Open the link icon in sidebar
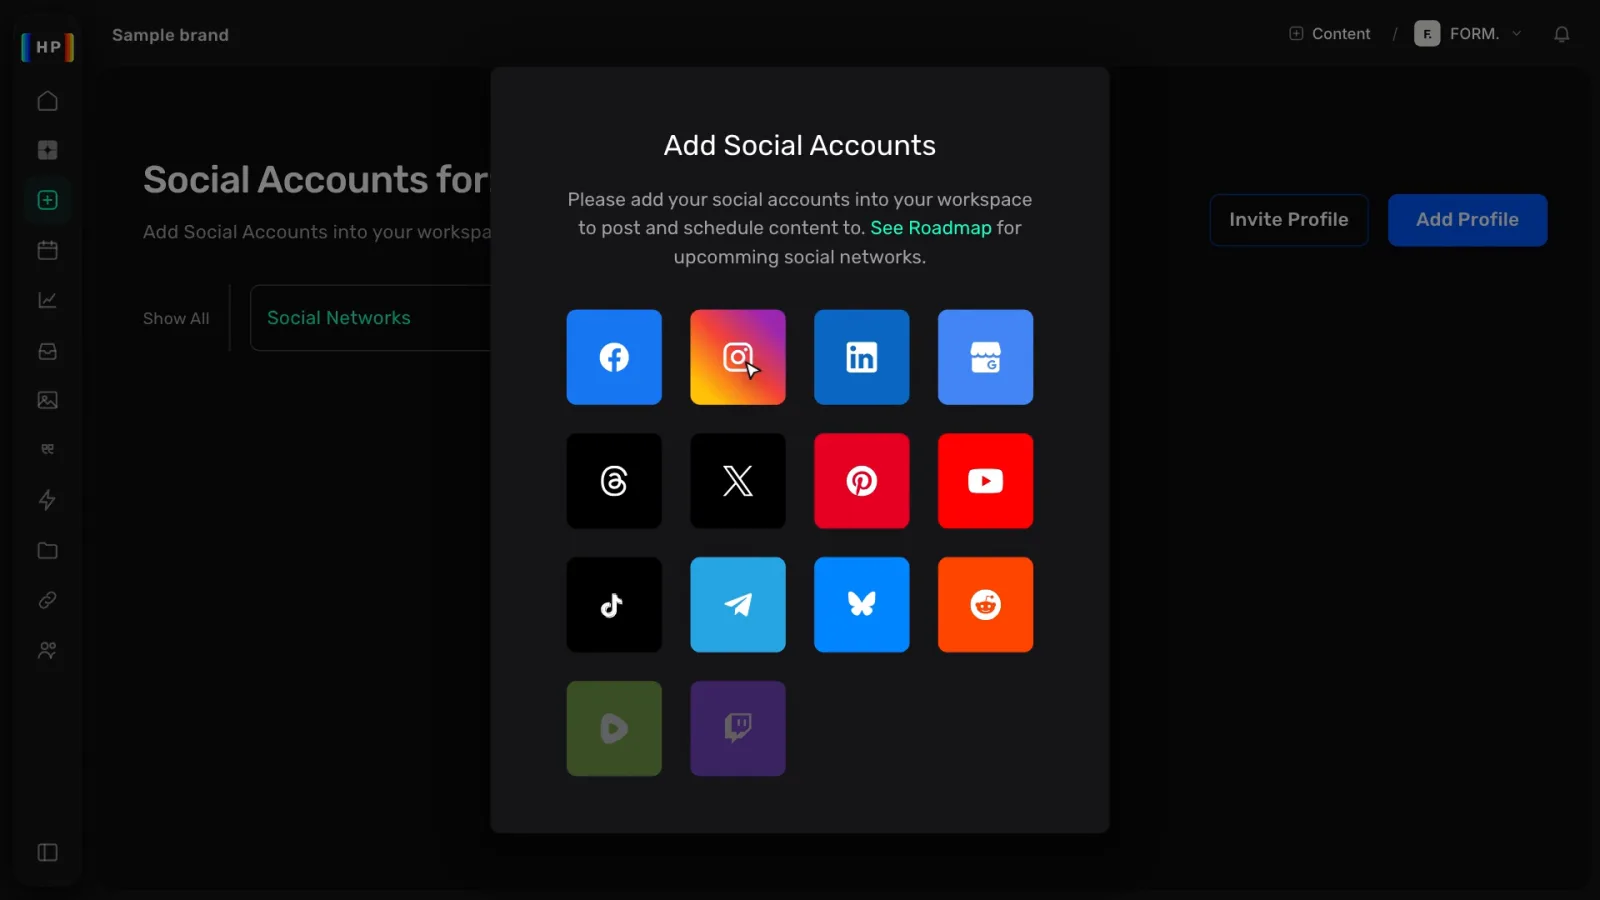Image resolution: width=1600 pixels, height=900 pixels. tap(47, 600)
